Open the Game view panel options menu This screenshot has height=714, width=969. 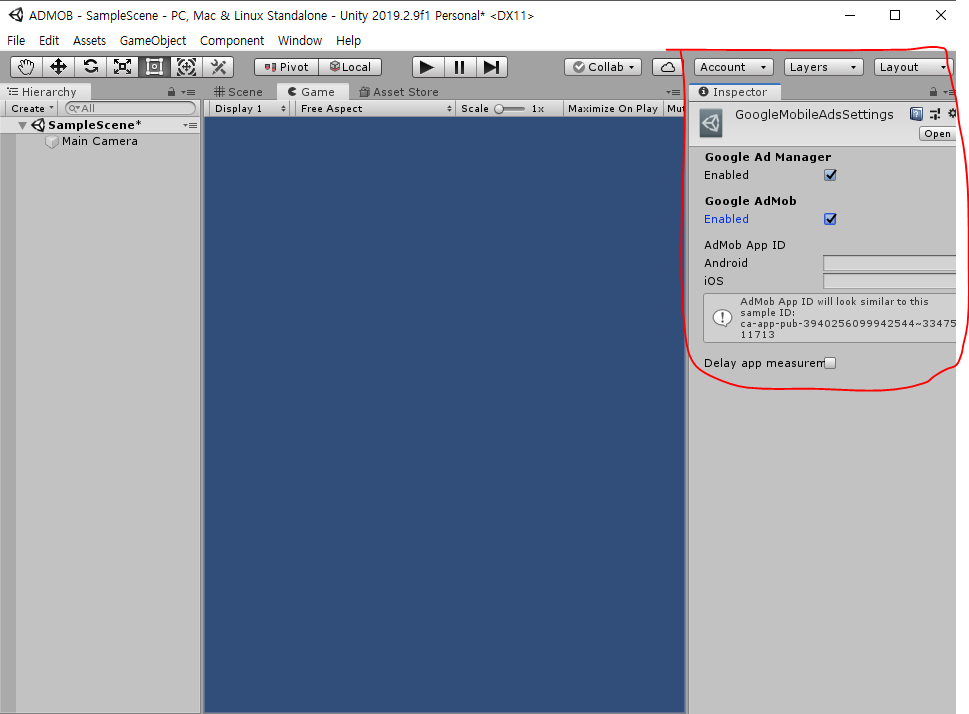[674, 92]
